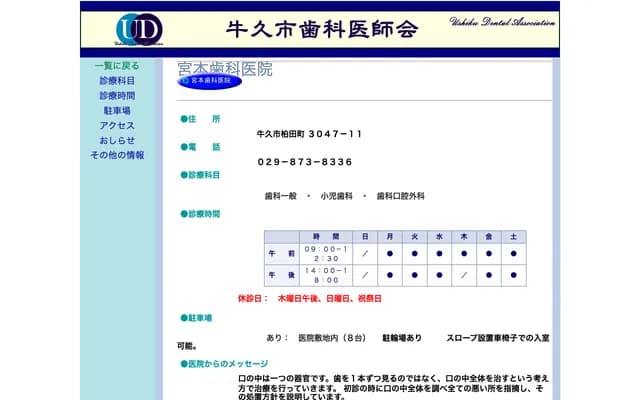
Task: Click 医院敷地内(8台) parking text
Action: point(332,338)
